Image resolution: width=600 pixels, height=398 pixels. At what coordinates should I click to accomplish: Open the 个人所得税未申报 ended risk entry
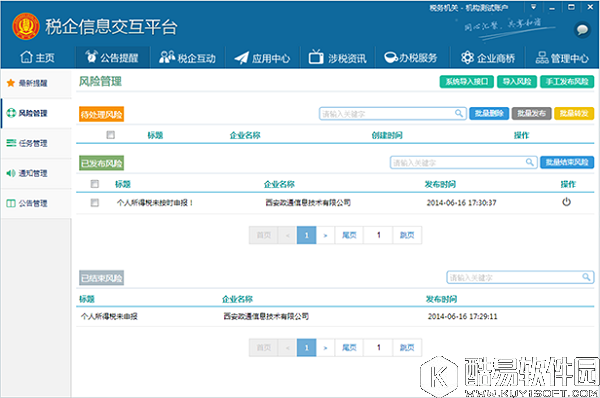click(x=109, y=316)
